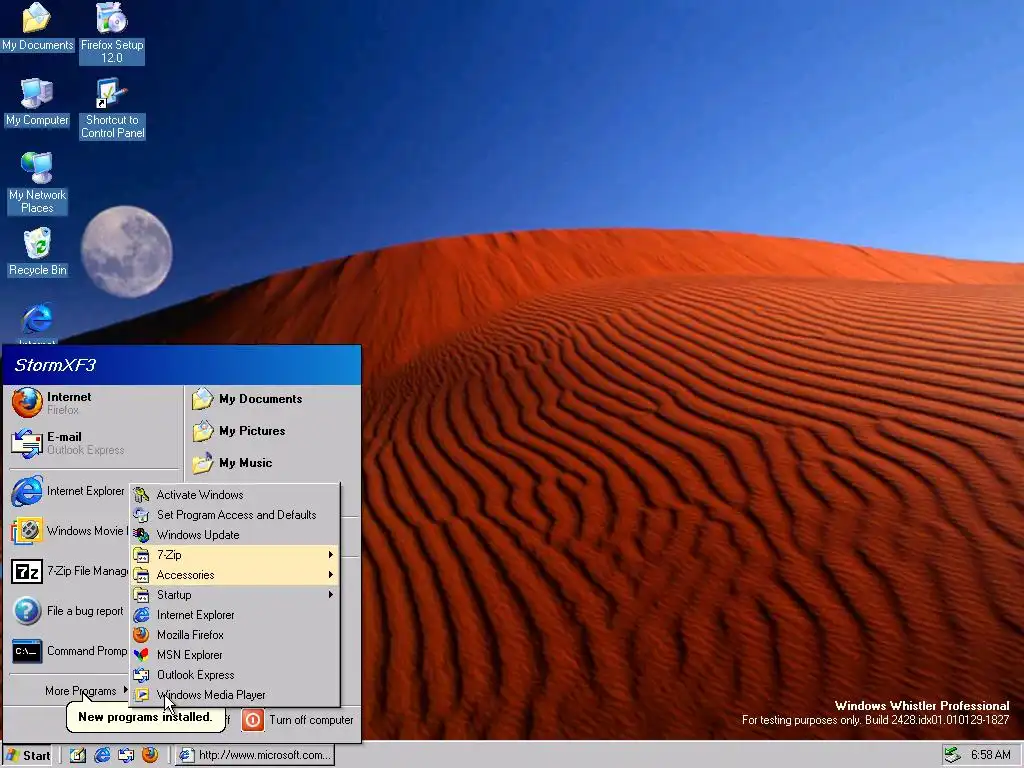Image resolution: width=1024 pixels, height=768 pixels.
Task: Click the New programs installed balloon
Action: pyautogui.click(x=145, y=717)
